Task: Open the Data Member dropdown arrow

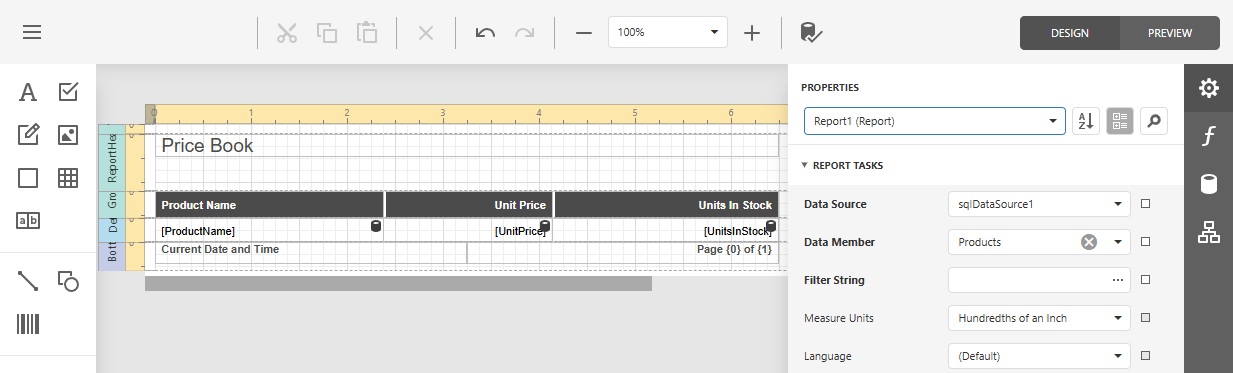Action: click(1117, 242)
